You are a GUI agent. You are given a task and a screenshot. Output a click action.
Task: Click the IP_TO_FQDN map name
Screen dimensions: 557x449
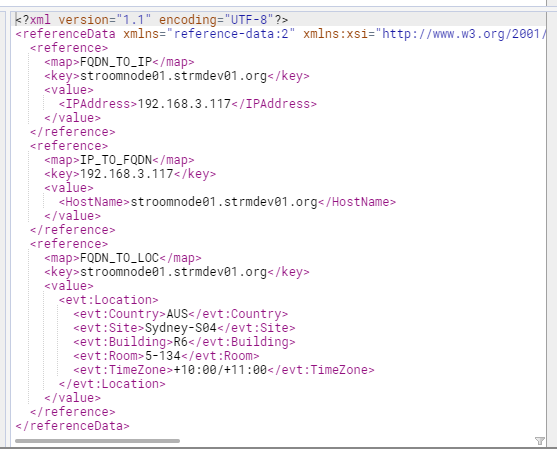(116, 160)
